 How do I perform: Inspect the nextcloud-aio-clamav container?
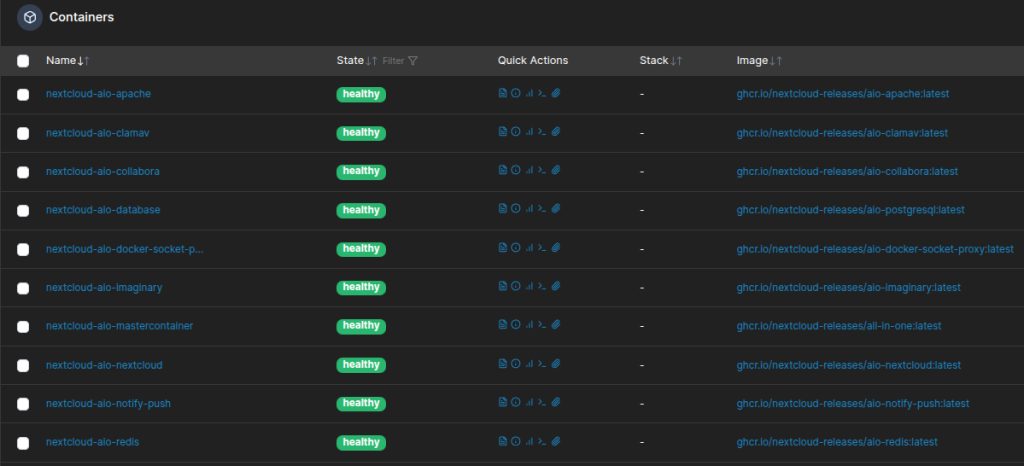(516, 133)
